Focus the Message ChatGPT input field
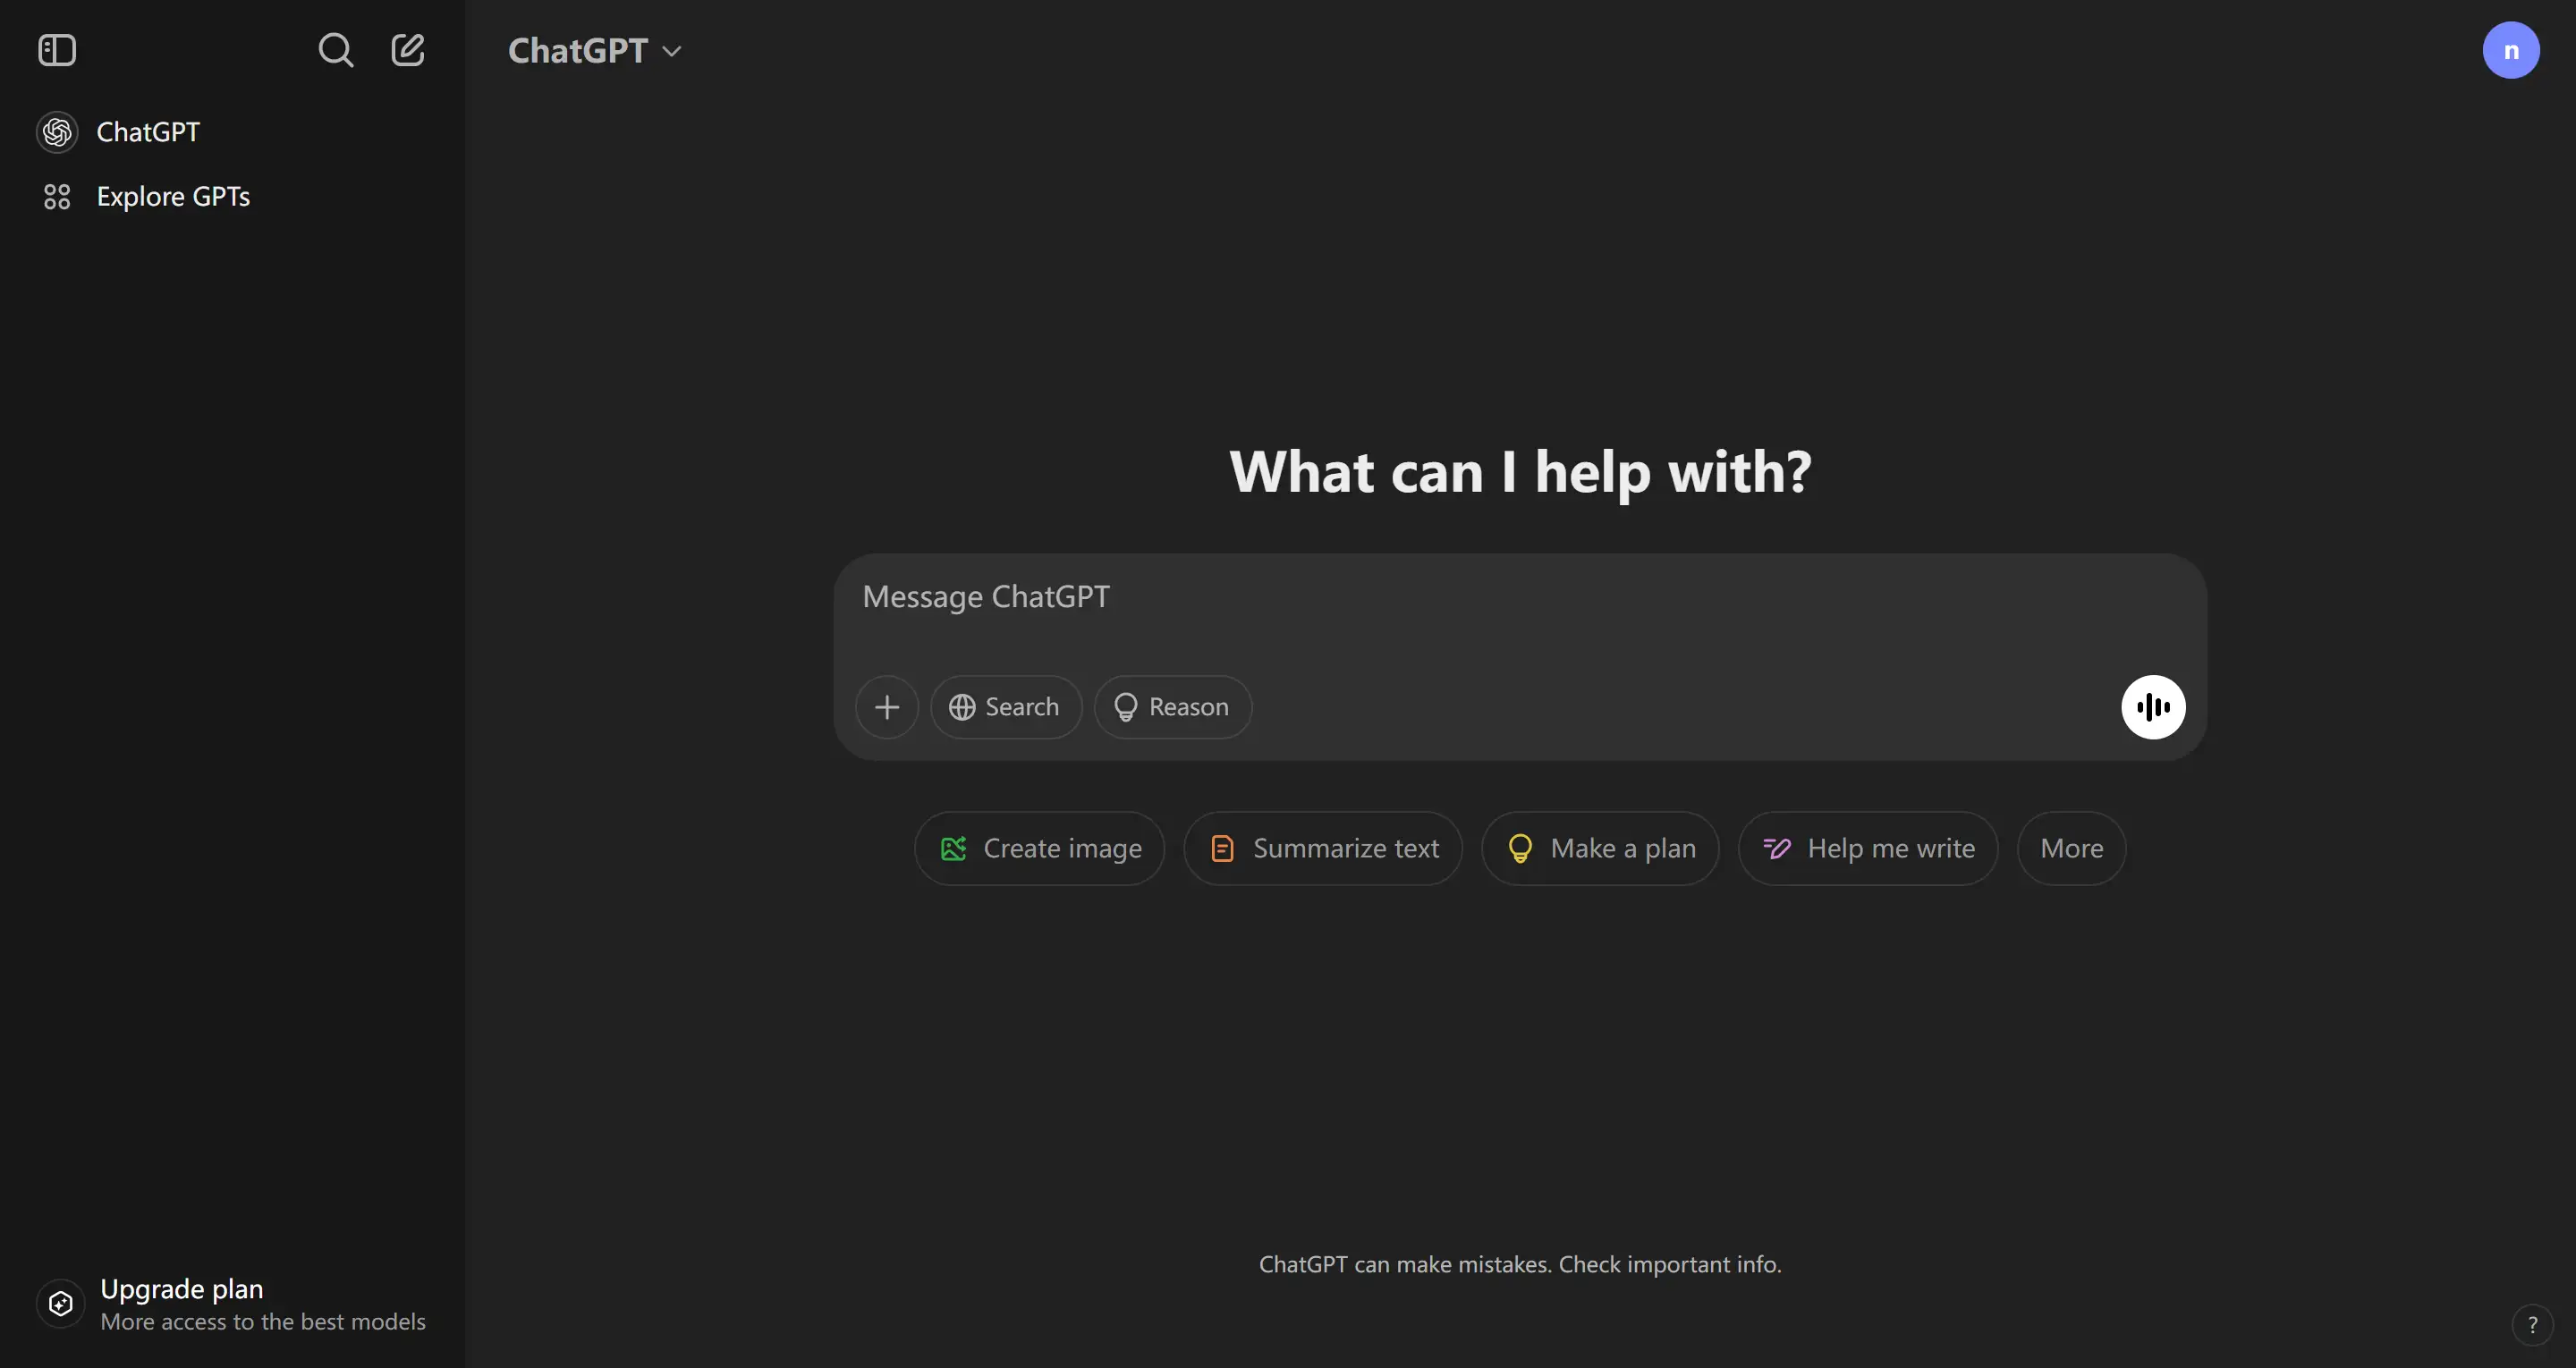 pyautogui.click(x=1520, y=597)
